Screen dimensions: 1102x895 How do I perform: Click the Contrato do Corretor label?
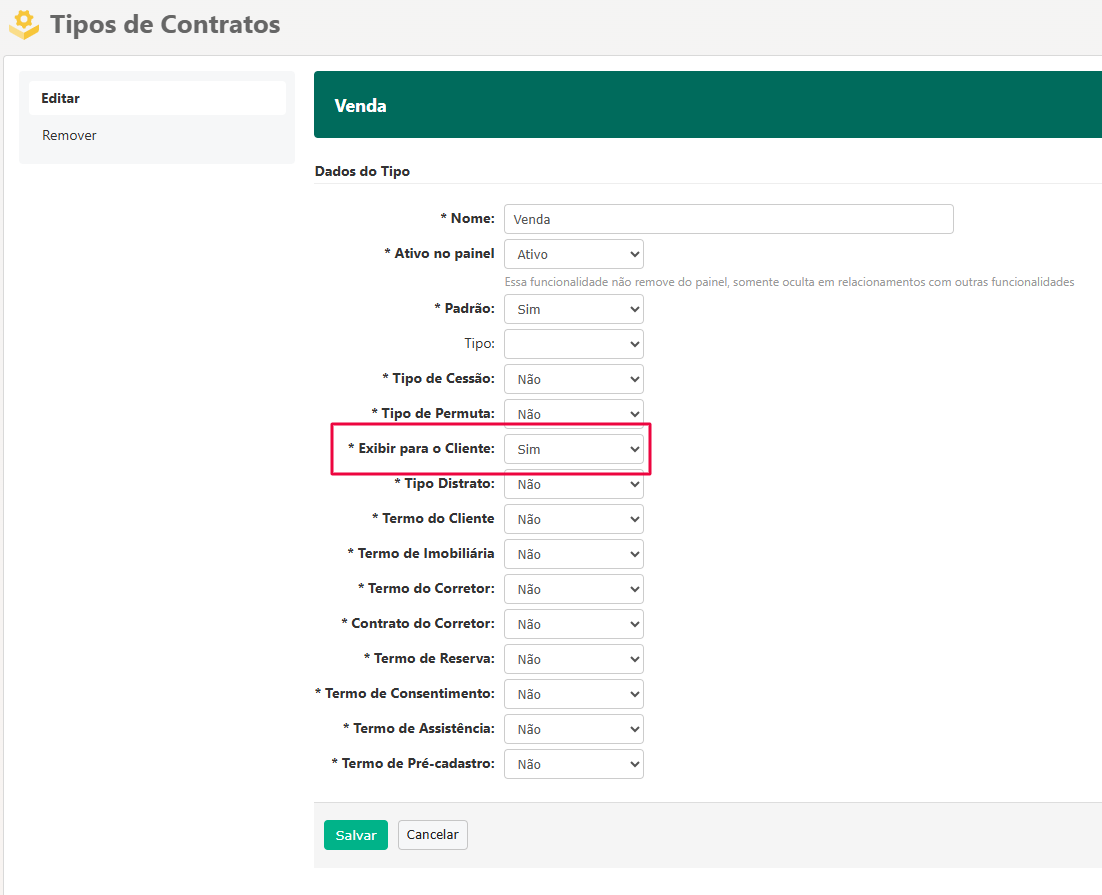(x=418, y=624)
